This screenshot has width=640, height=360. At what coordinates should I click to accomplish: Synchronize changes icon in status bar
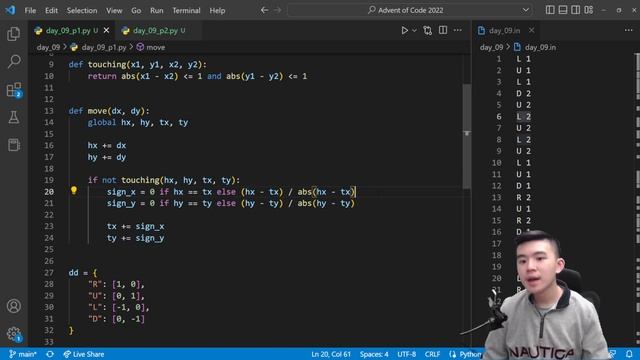50,354
